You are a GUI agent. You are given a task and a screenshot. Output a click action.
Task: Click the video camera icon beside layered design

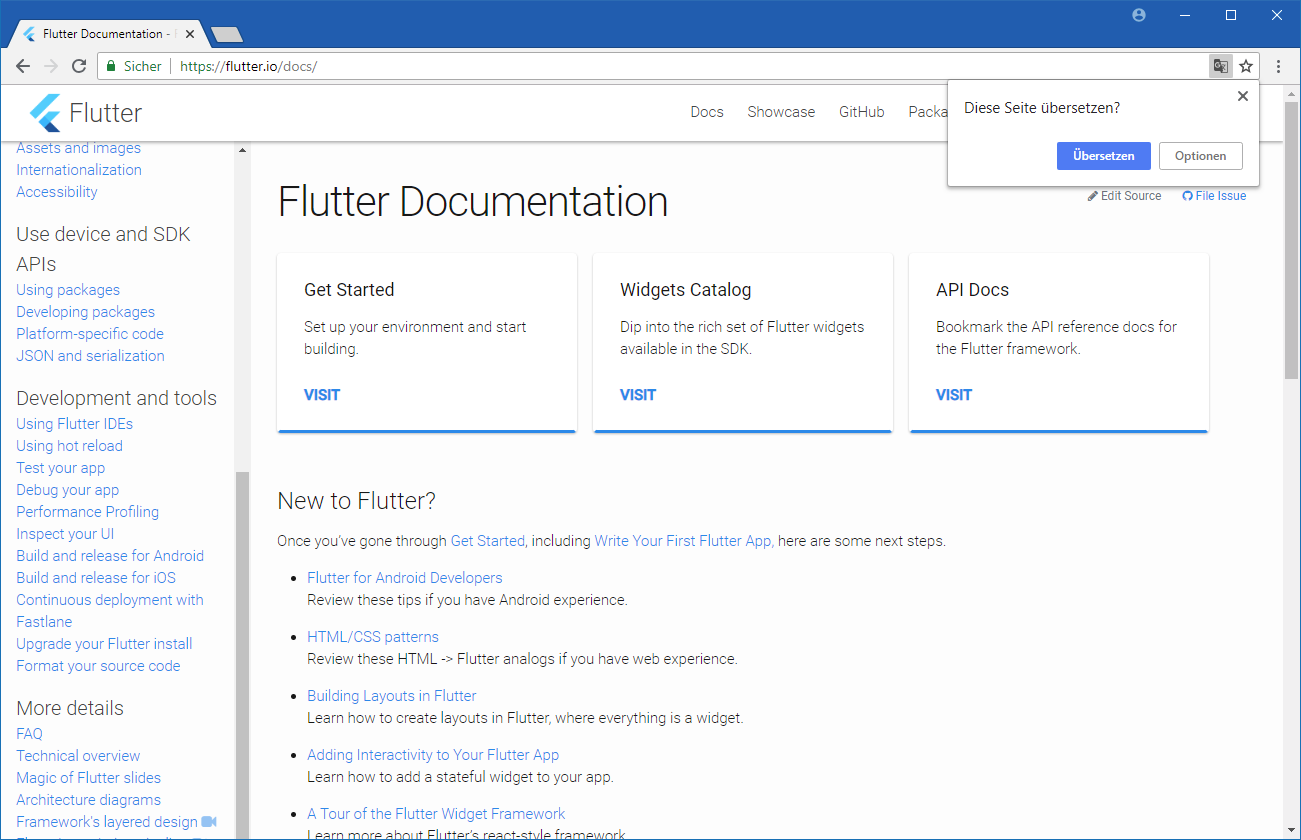[x=209, y=821]
